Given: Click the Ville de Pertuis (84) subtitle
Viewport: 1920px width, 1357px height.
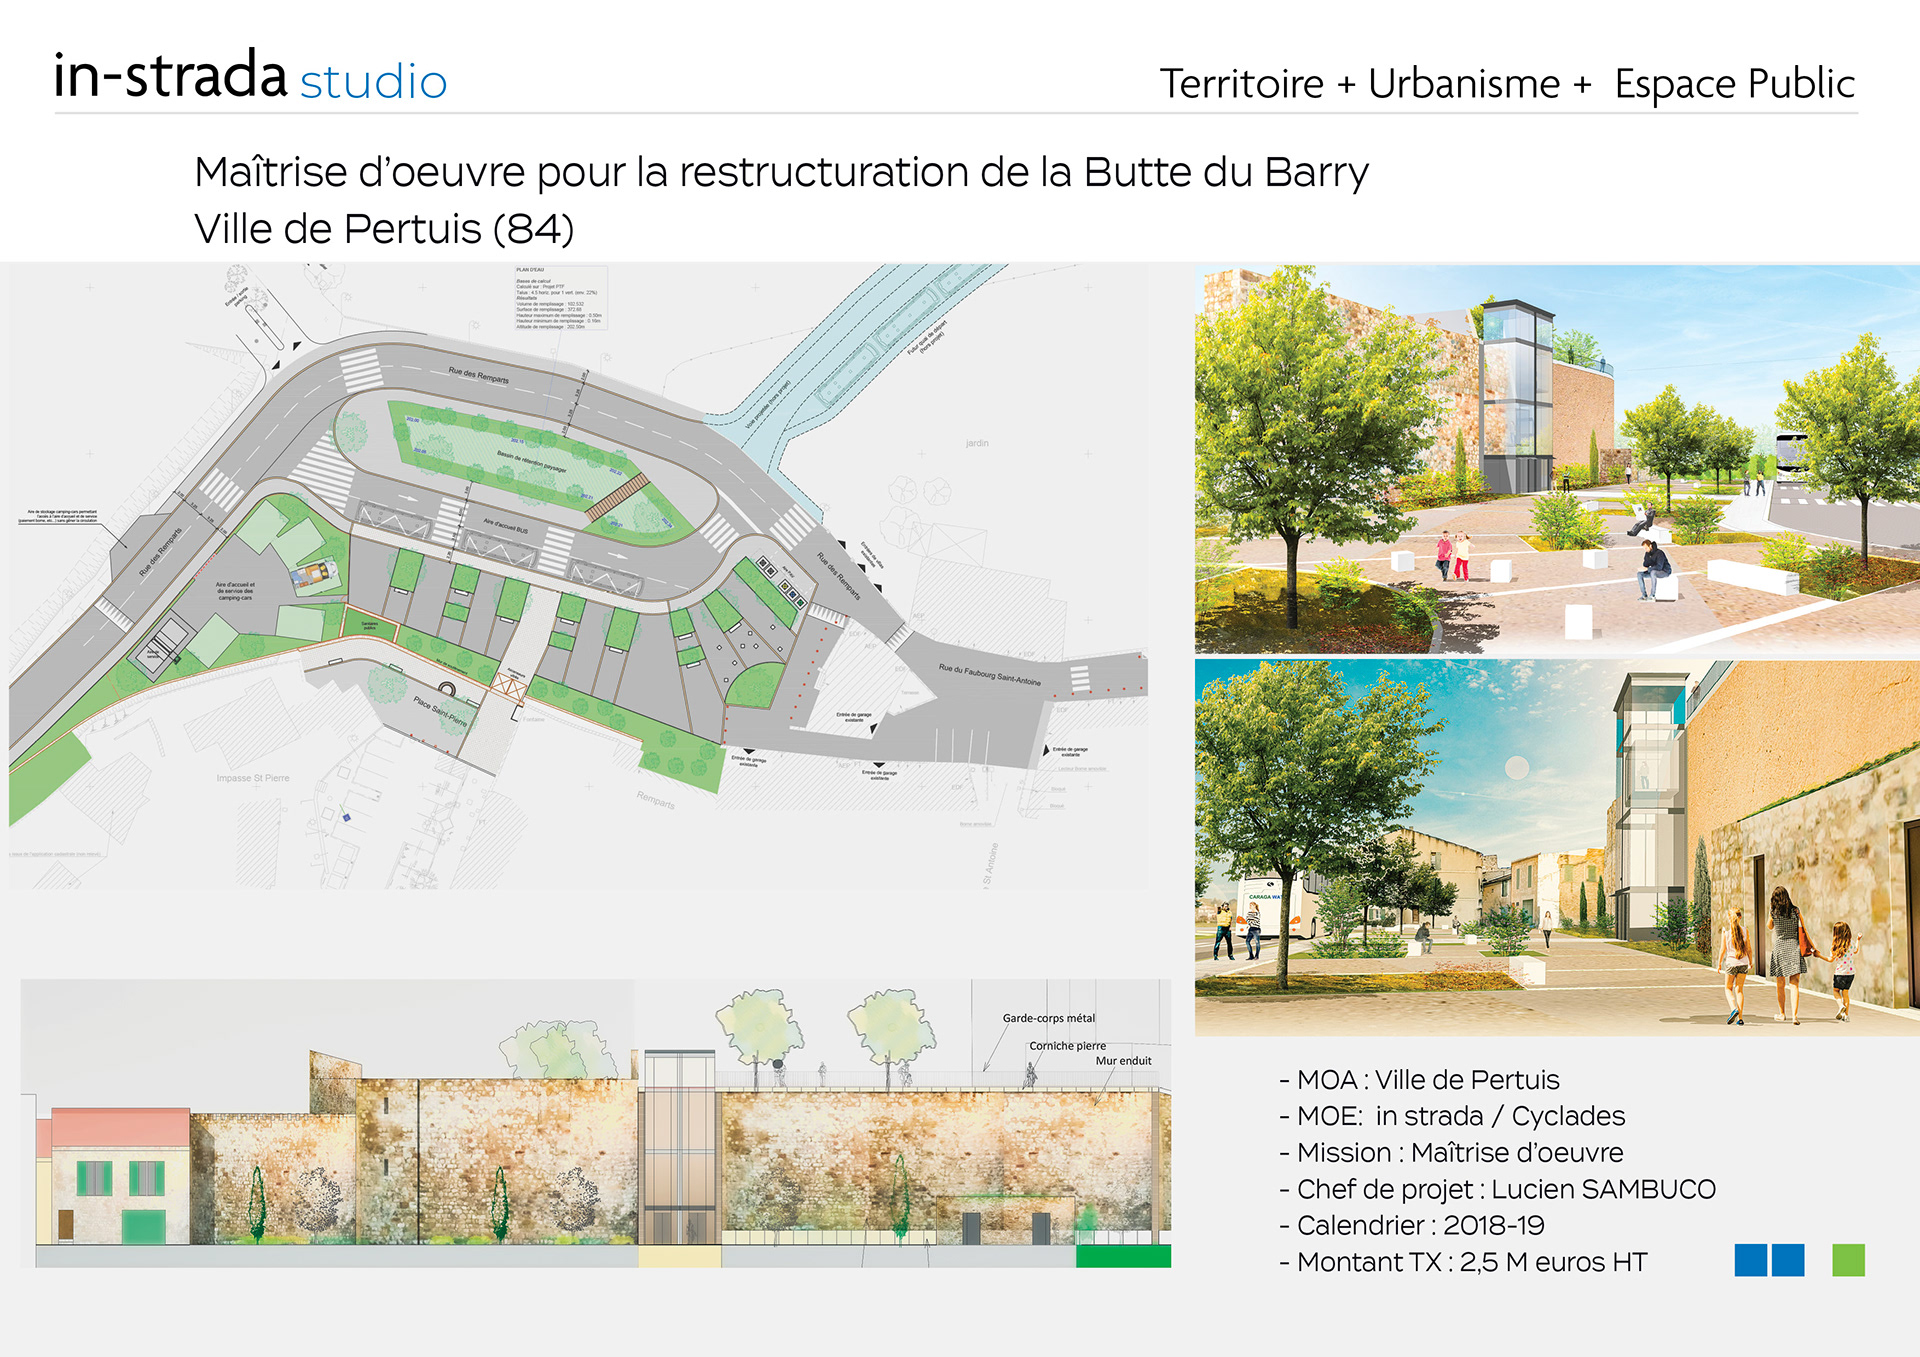Looking at the screenshot, I should [384, 229].
